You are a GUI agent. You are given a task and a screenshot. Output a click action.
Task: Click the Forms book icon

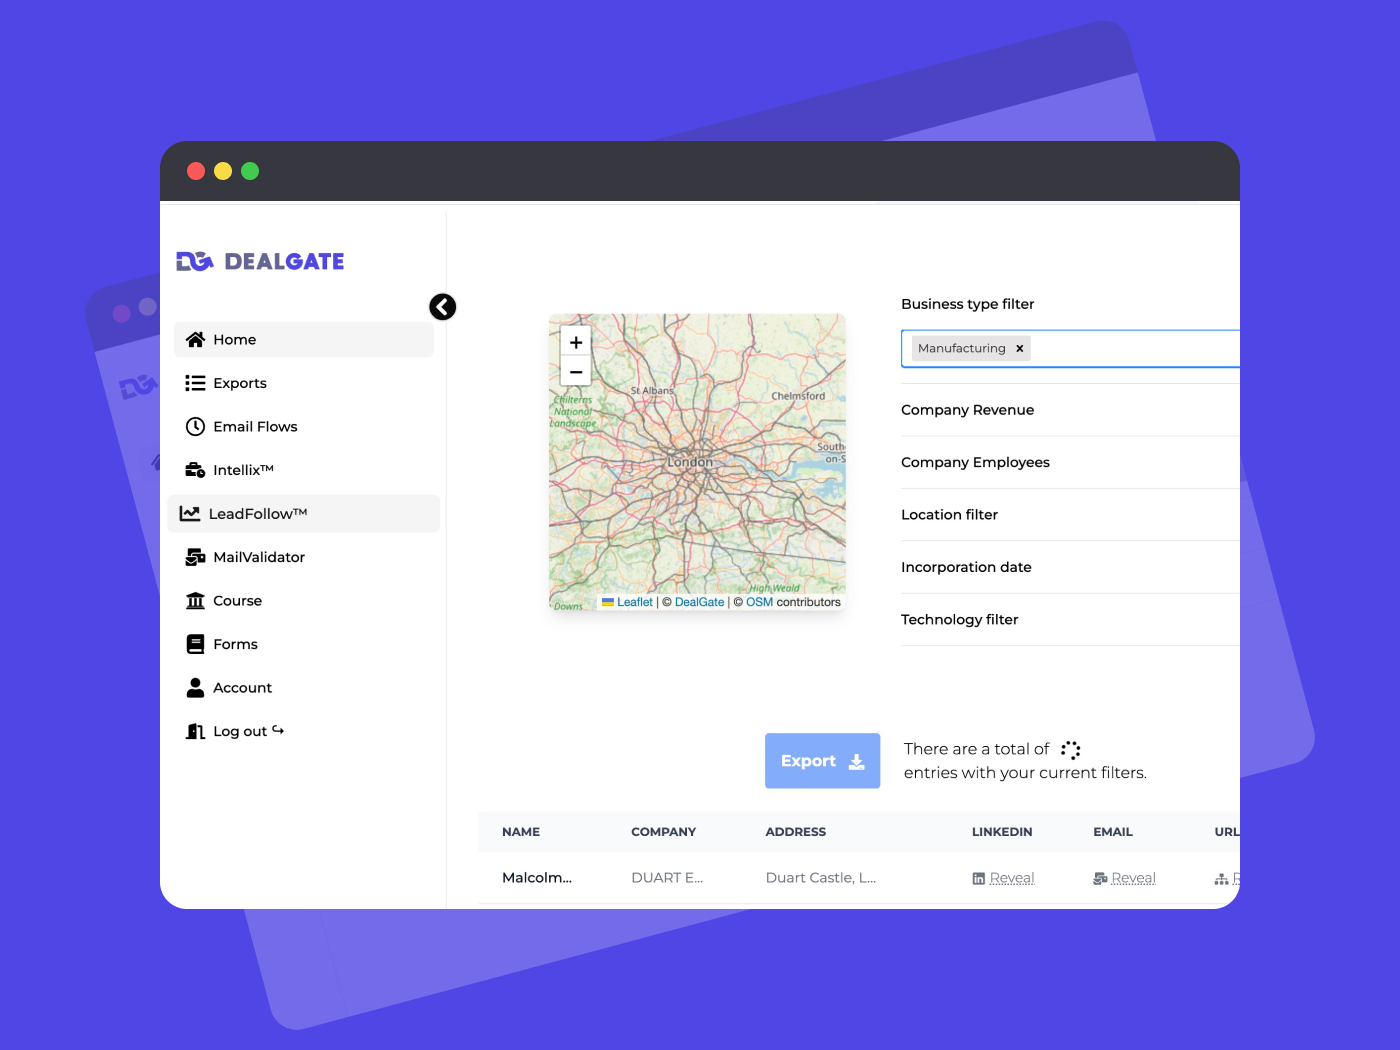point(195,644)
